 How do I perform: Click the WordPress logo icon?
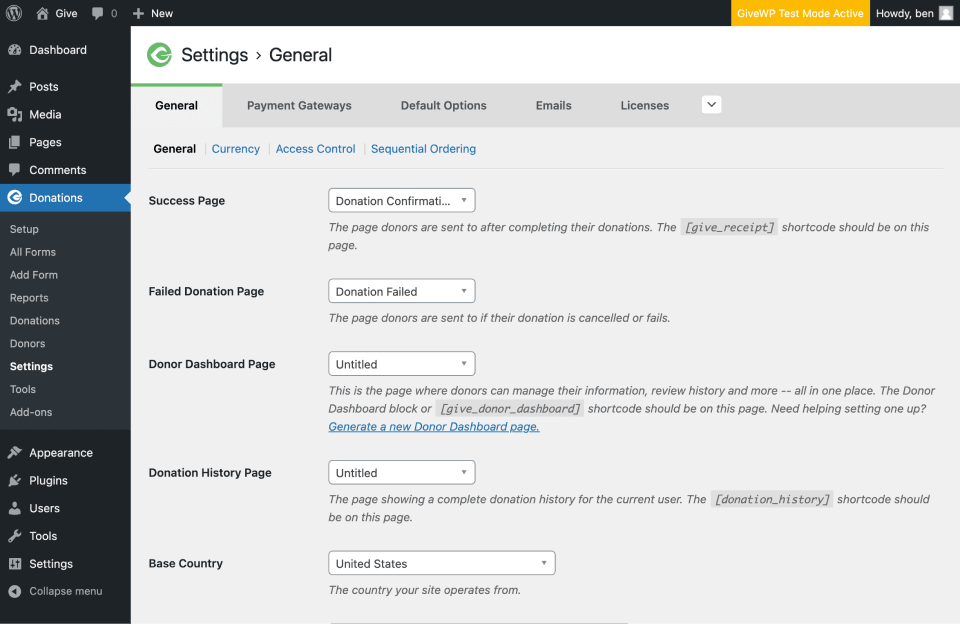click(x=13, y=13)
